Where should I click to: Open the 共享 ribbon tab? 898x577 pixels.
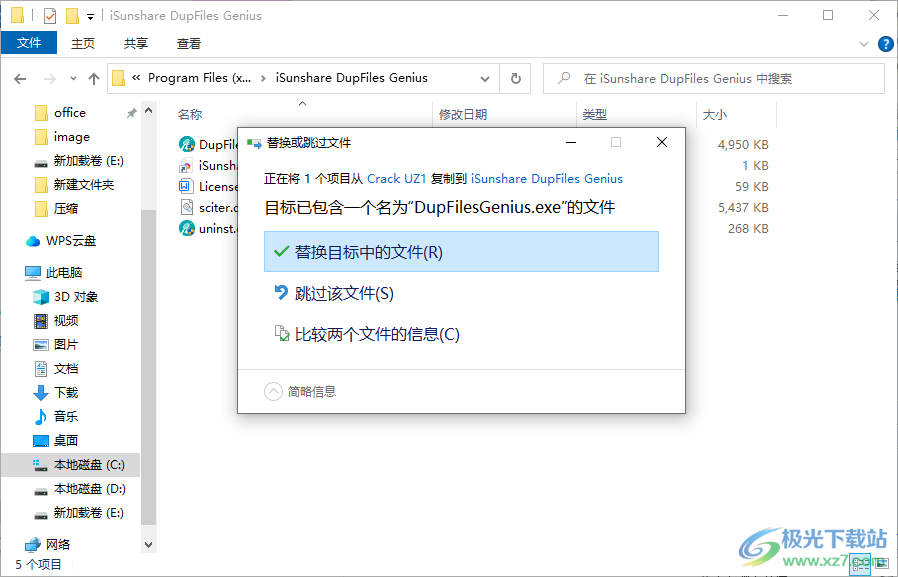click(136, 43)
